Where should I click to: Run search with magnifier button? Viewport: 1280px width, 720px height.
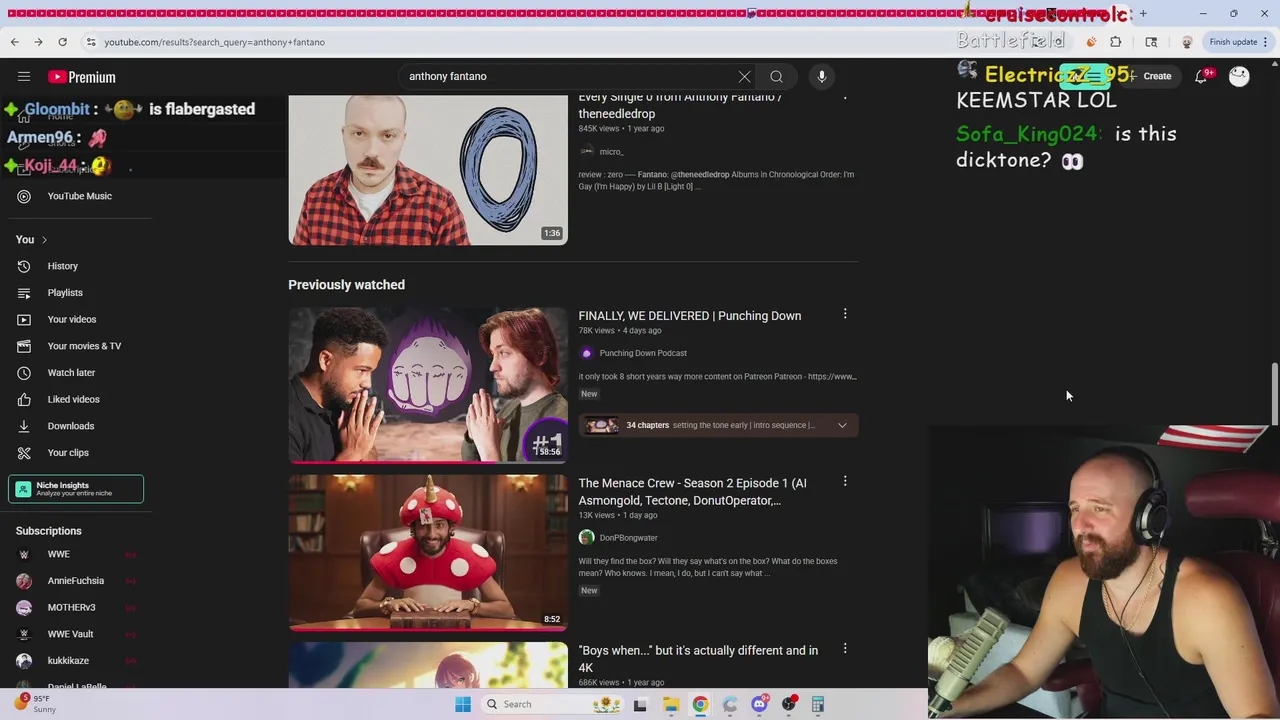[x=776, y=77]
